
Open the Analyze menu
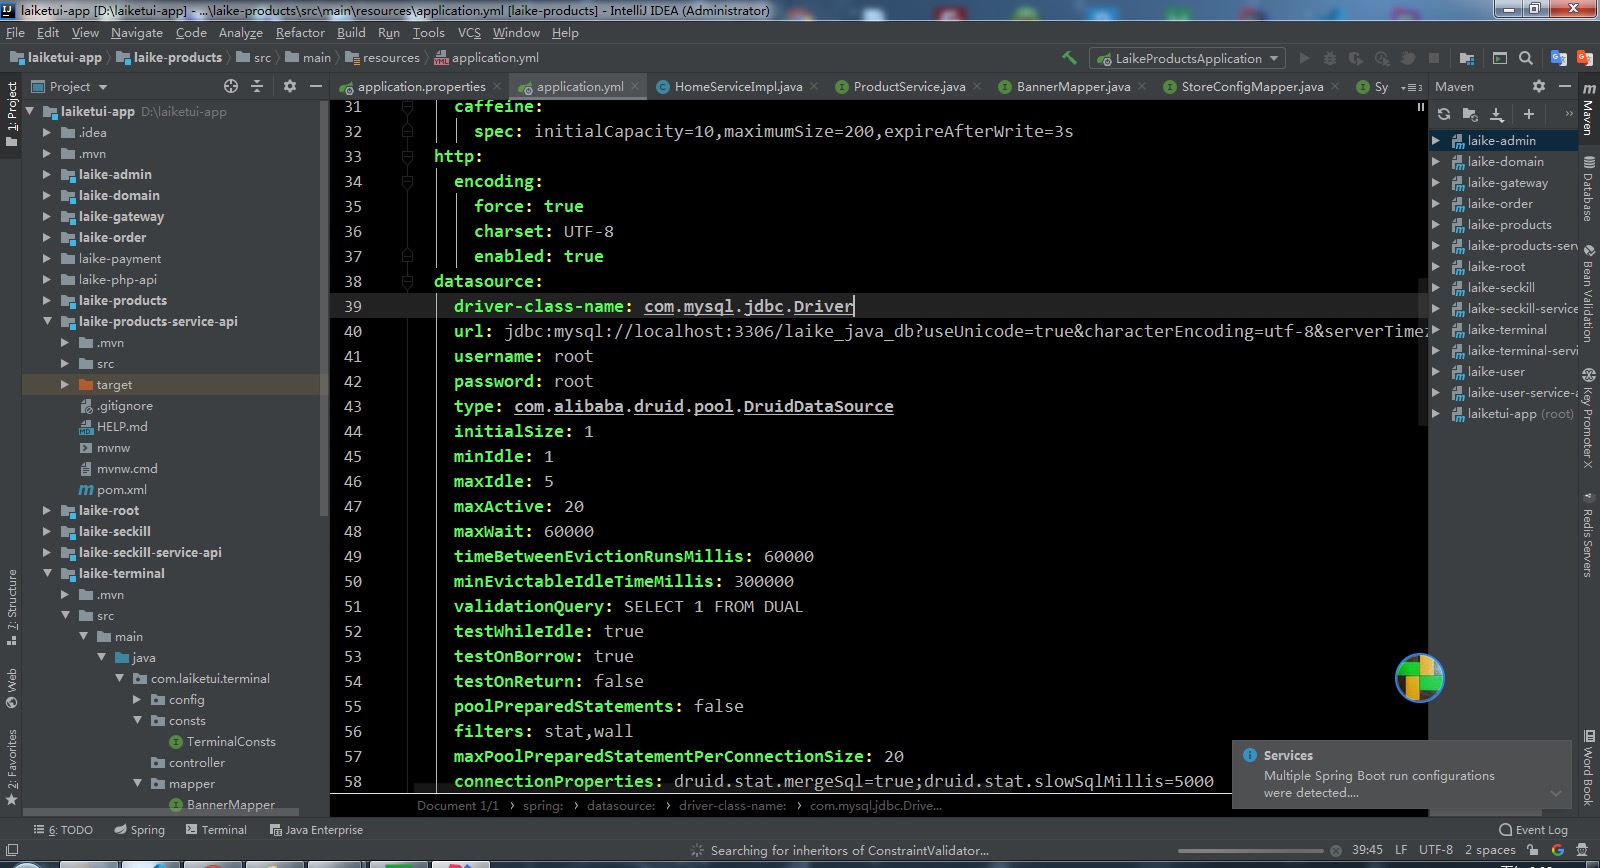point(241,32)
